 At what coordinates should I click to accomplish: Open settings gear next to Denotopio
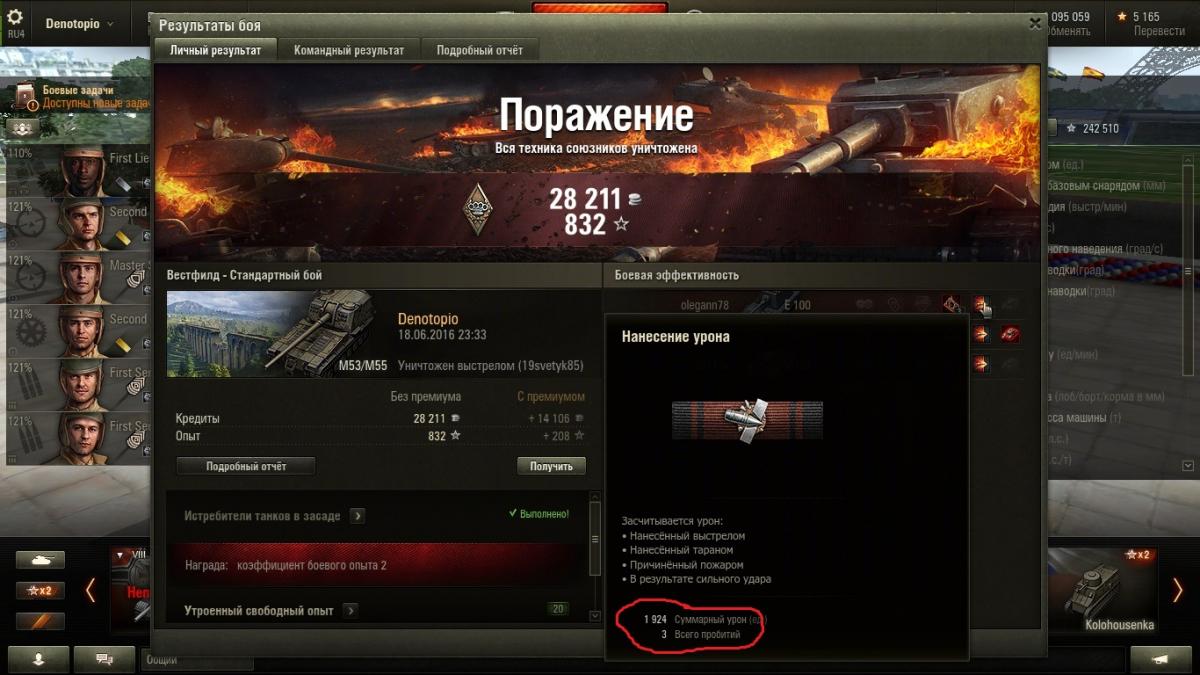[x=15, y=19]
